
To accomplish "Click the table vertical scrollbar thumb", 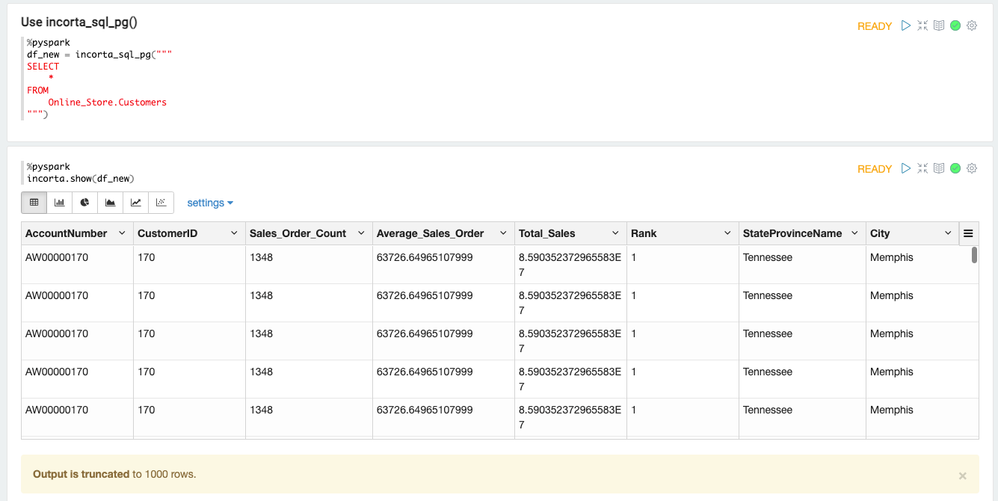I will (x=974, y=255).
